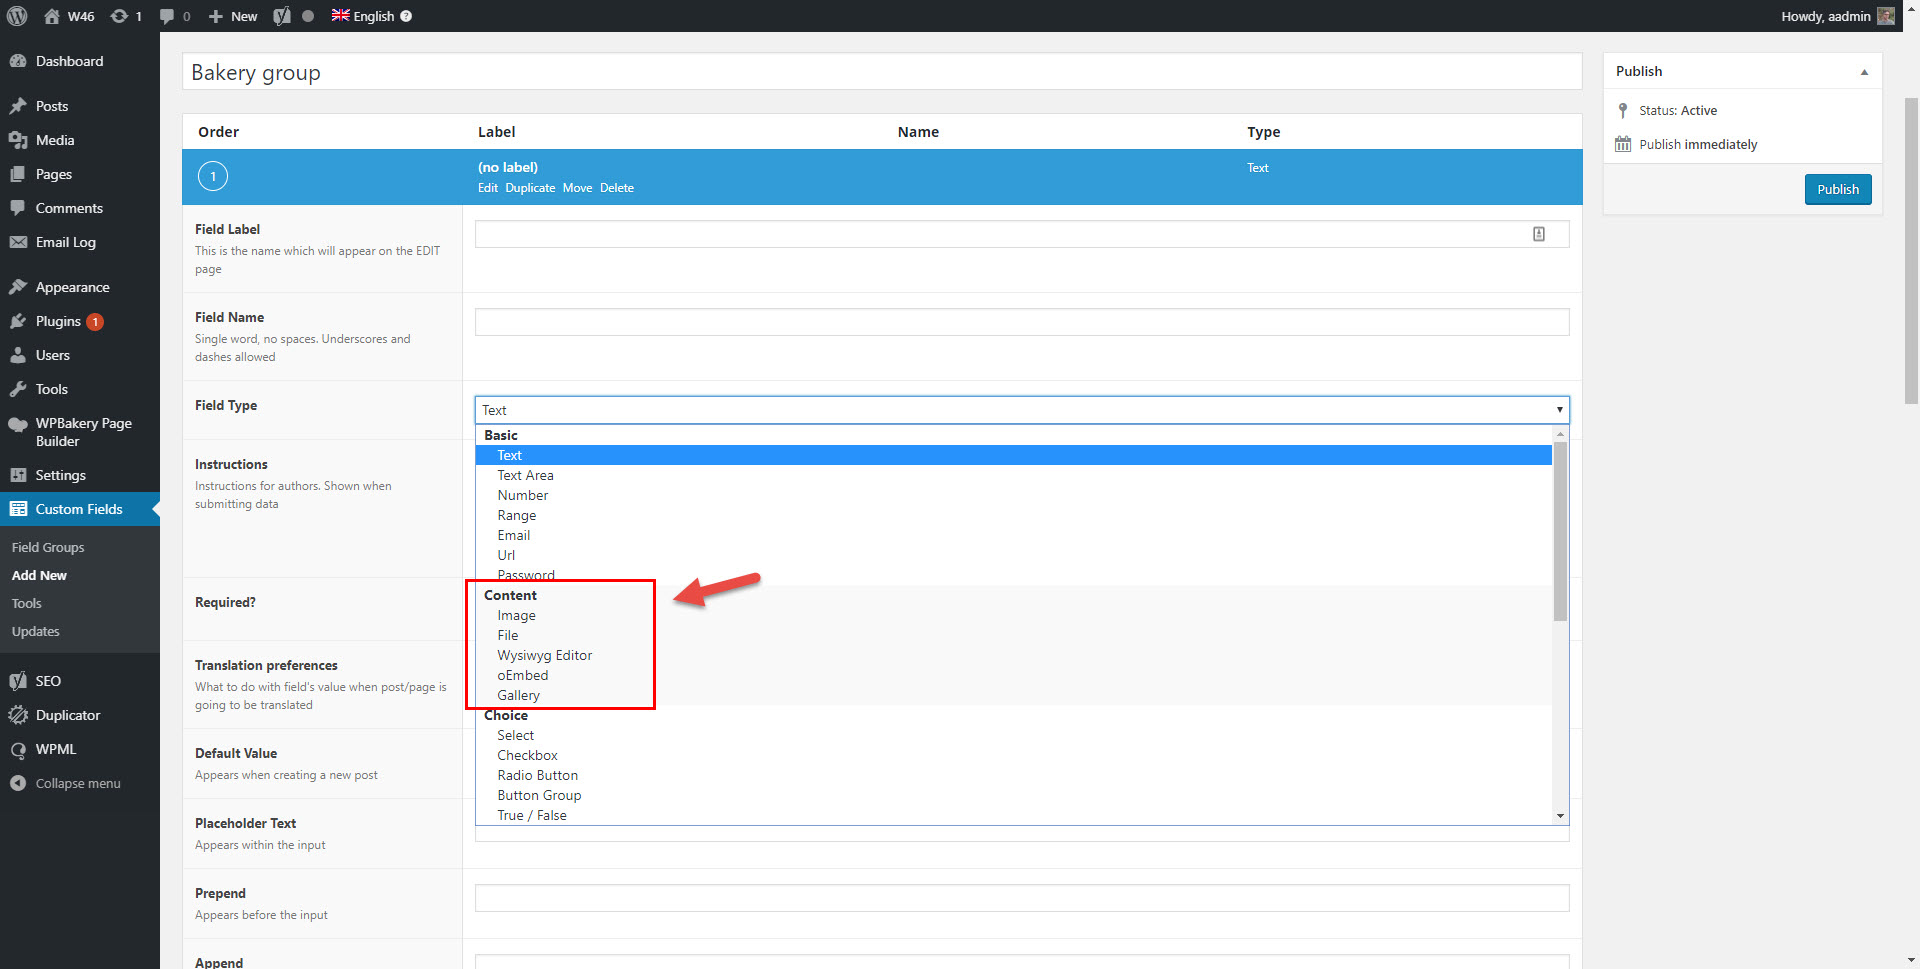Click the field type list scrollbar down arrow
This screenshot has height=969, width=1920.
pyautogui.click(x=1560, y=816)
